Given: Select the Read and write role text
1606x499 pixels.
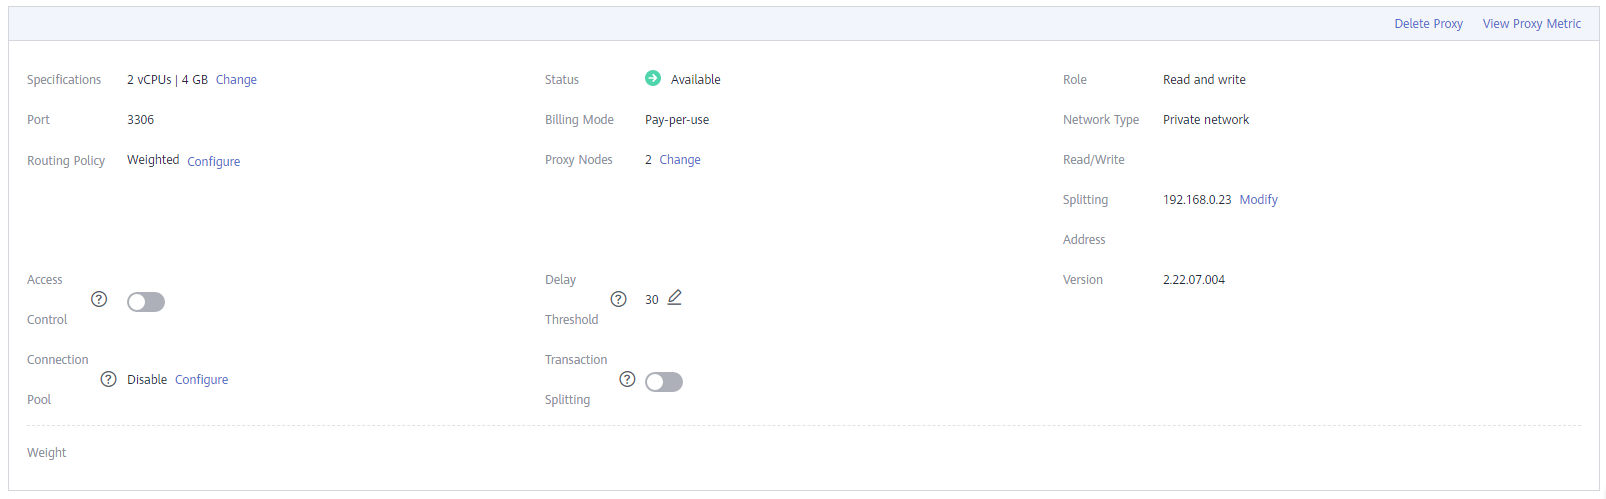Looking at the screenshot, I should pos(1204,80).
